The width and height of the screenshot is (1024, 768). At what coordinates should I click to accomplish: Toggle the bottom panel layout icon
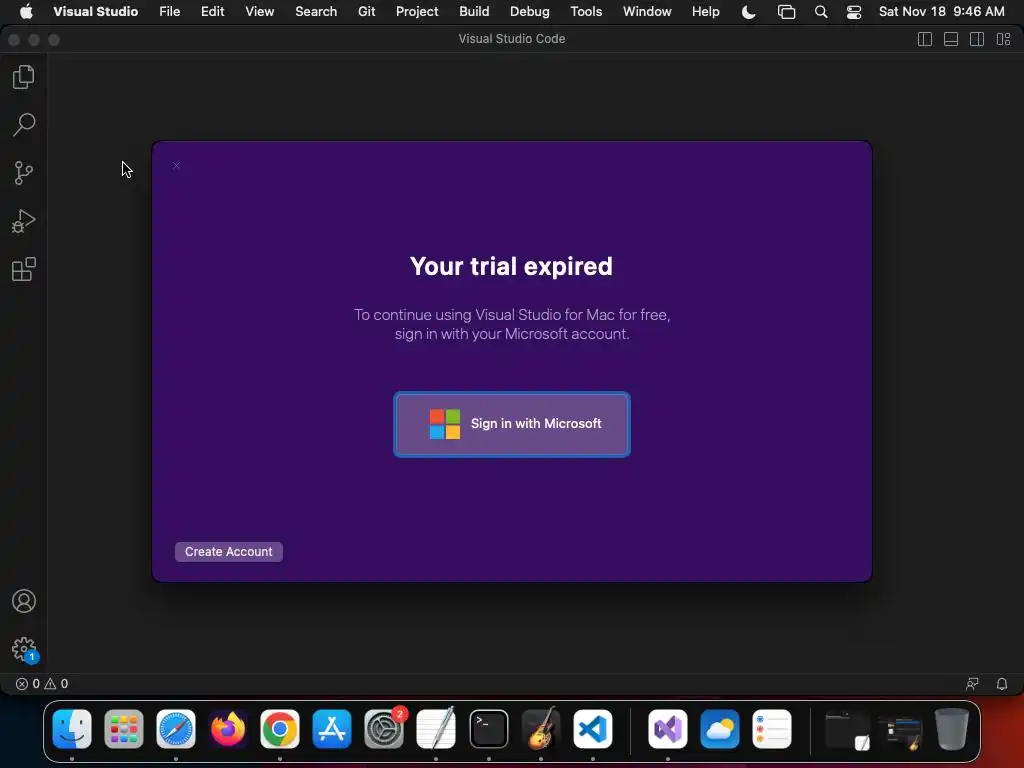click(x=951, y=39)
